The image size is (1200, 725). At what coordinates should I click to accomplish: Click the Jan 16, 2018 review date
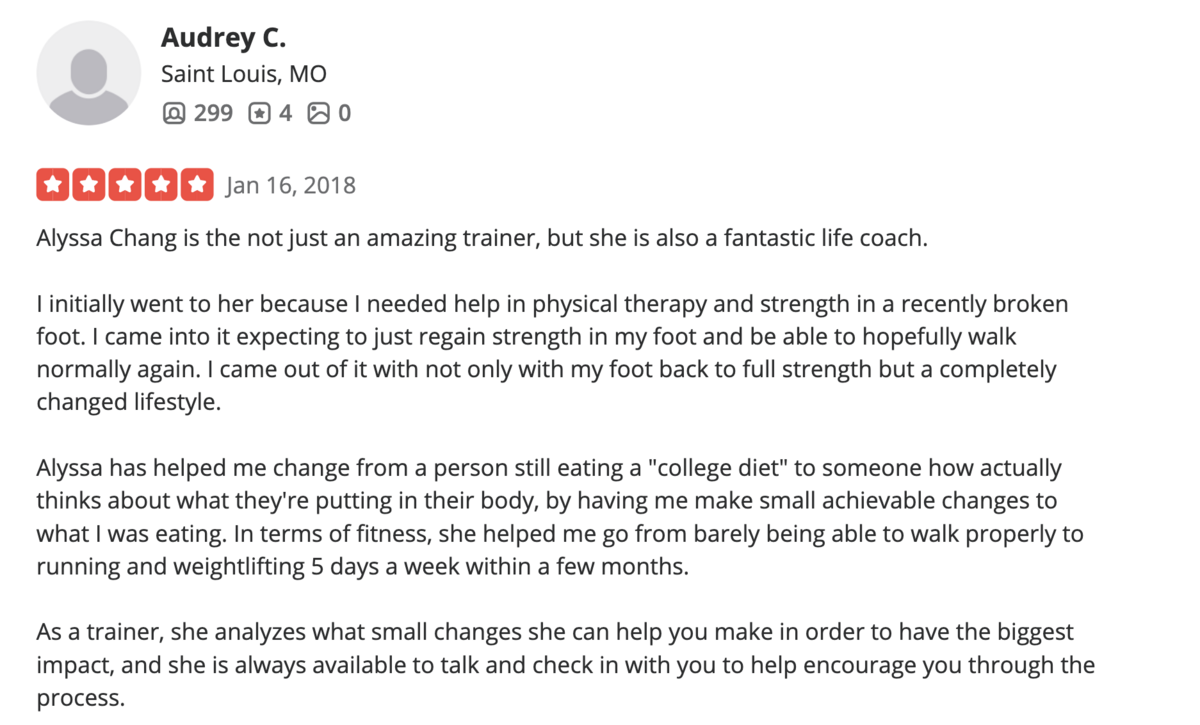click(x=291, y=186)
